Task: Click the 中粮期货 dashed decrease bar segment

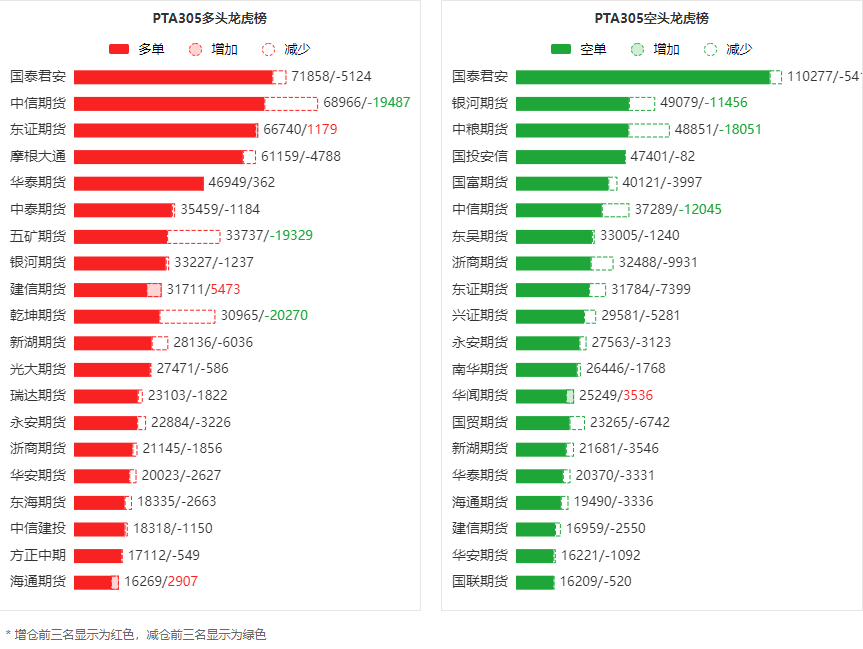Action: pos(649,130)
